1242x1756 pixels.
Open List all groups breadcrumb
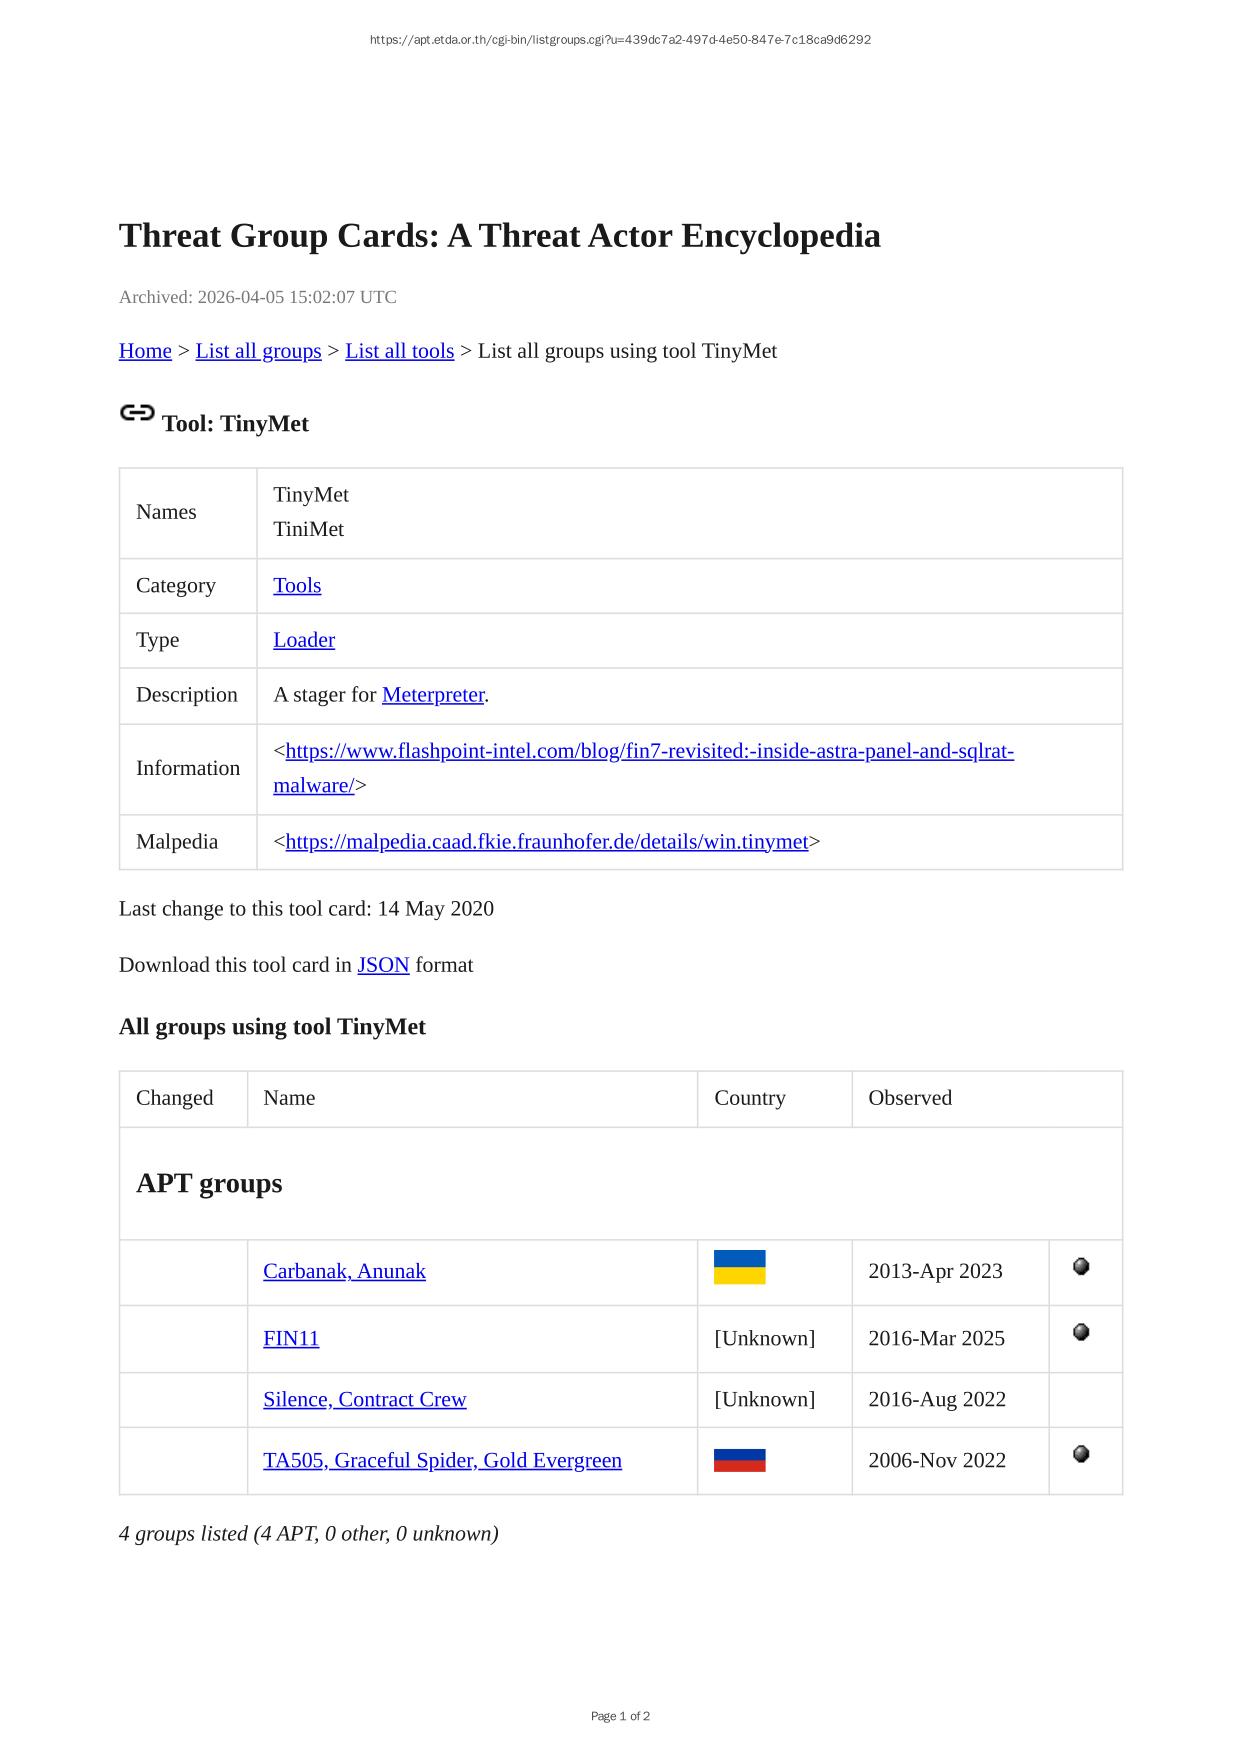(x=258, y=351)
